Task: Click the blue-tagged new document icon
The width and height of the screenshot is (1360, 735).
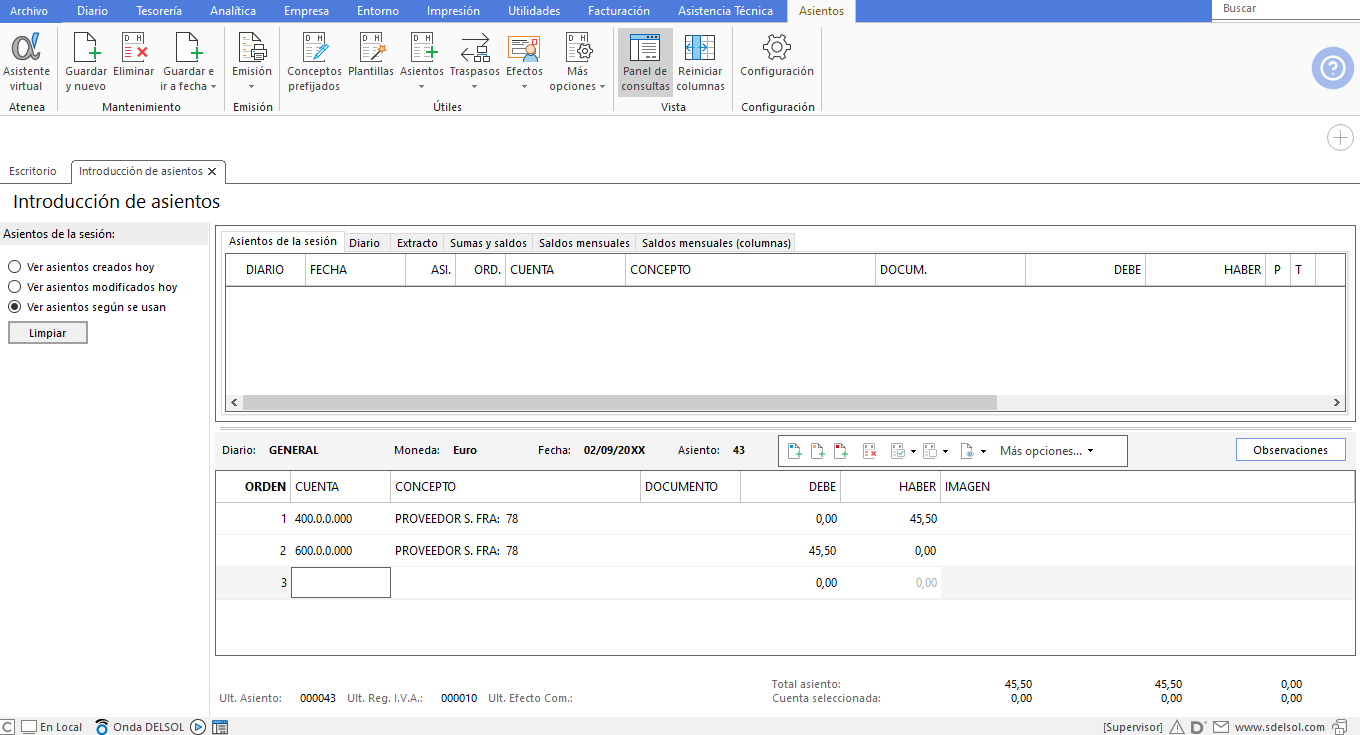Action: click(795, 451)
